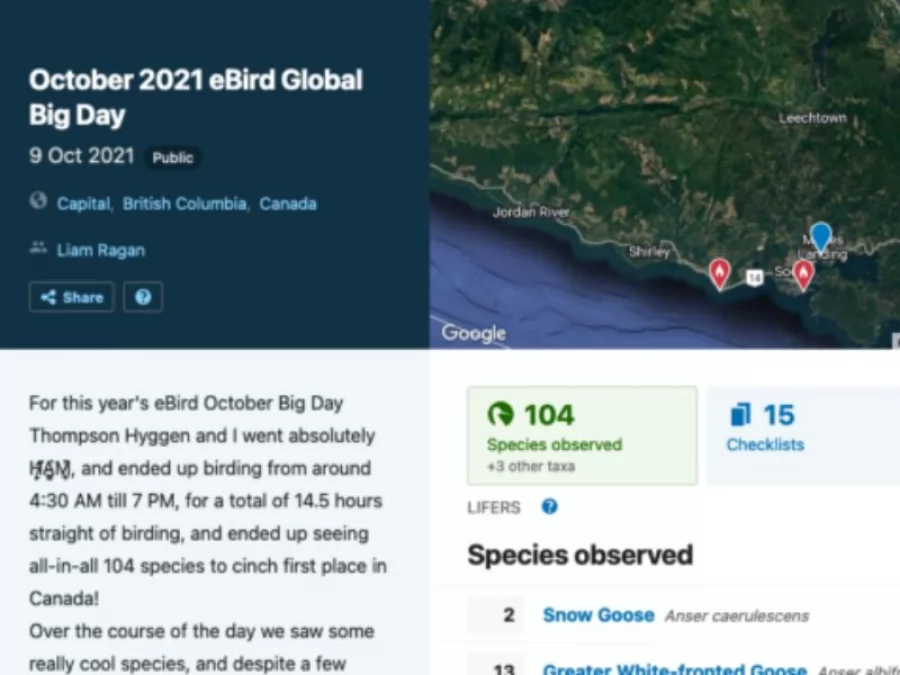Image resolution: width=900 pixels, height=675 pixels.
Task: Select the 104 Species observed tab
Action: click(x=582, y=435)
